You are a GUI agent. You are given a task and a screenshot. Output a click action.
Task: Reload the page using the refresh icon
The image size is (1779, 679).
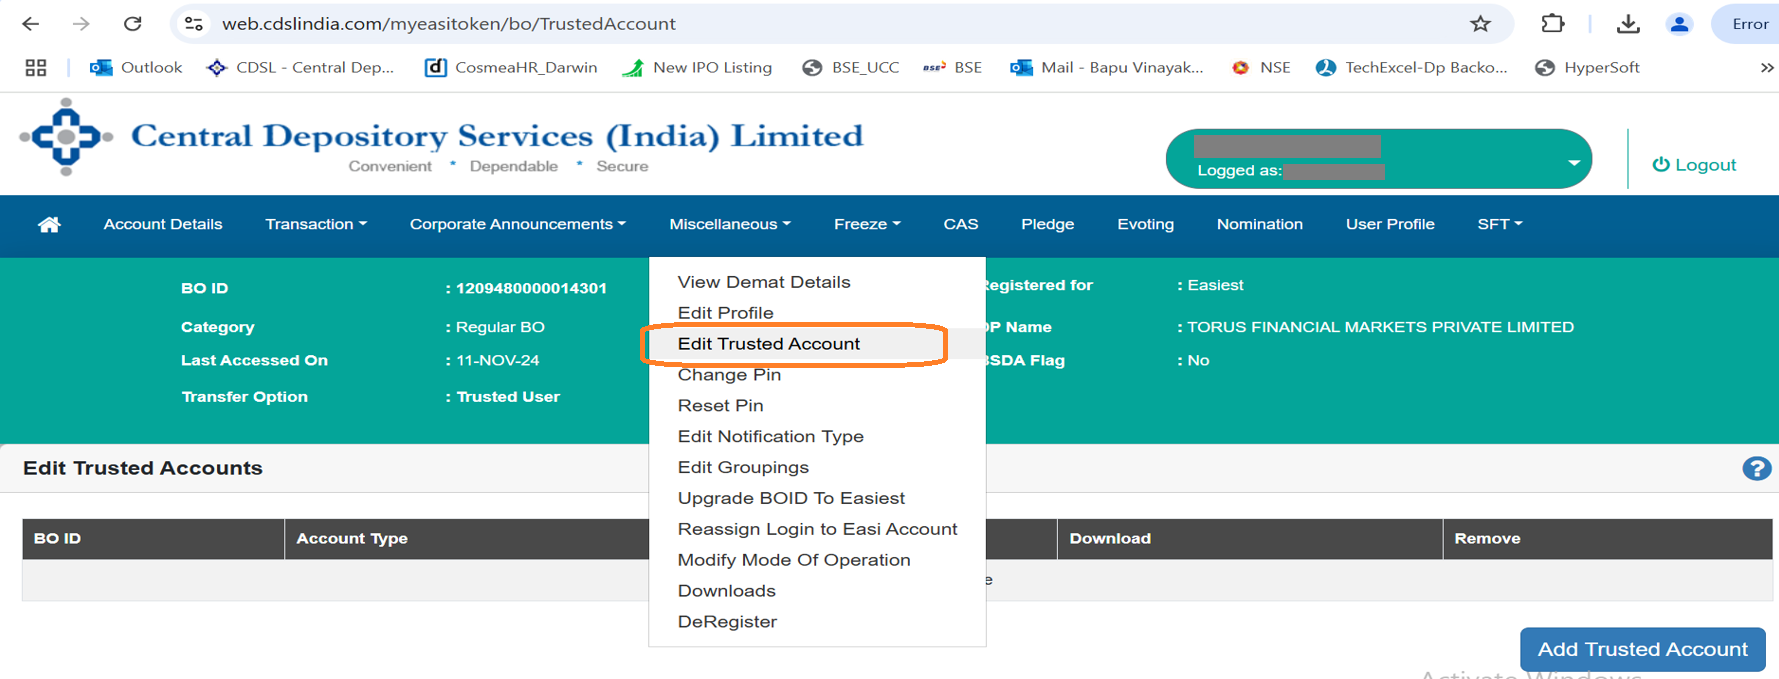click(x=132, y=24)
